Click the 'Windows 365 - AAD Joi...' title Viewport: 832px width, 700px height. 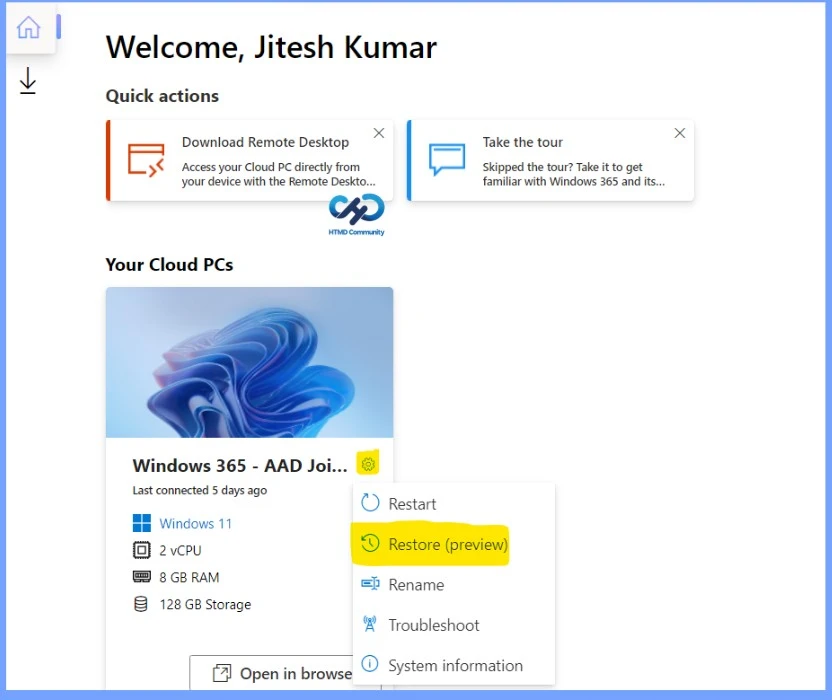[x=240, y=465]
